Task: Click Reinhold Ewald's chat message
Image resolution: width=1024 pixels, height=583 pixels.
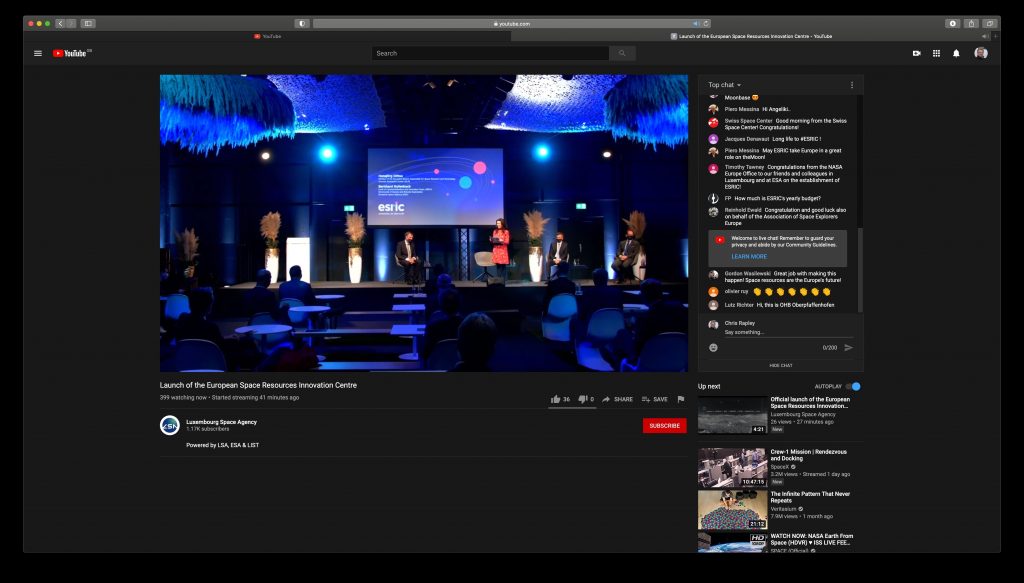Action: (x=783, y=216)
